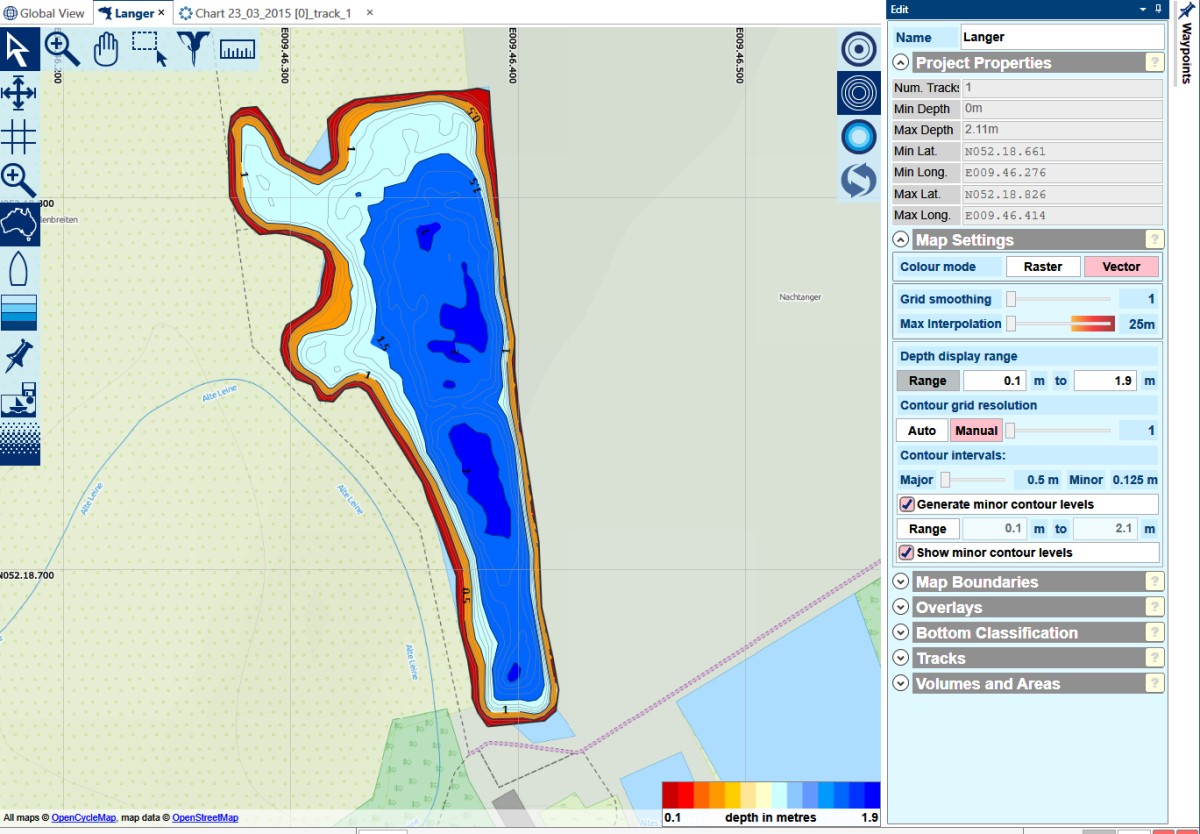Activate the rectangle selection tool

coord(150,49)
